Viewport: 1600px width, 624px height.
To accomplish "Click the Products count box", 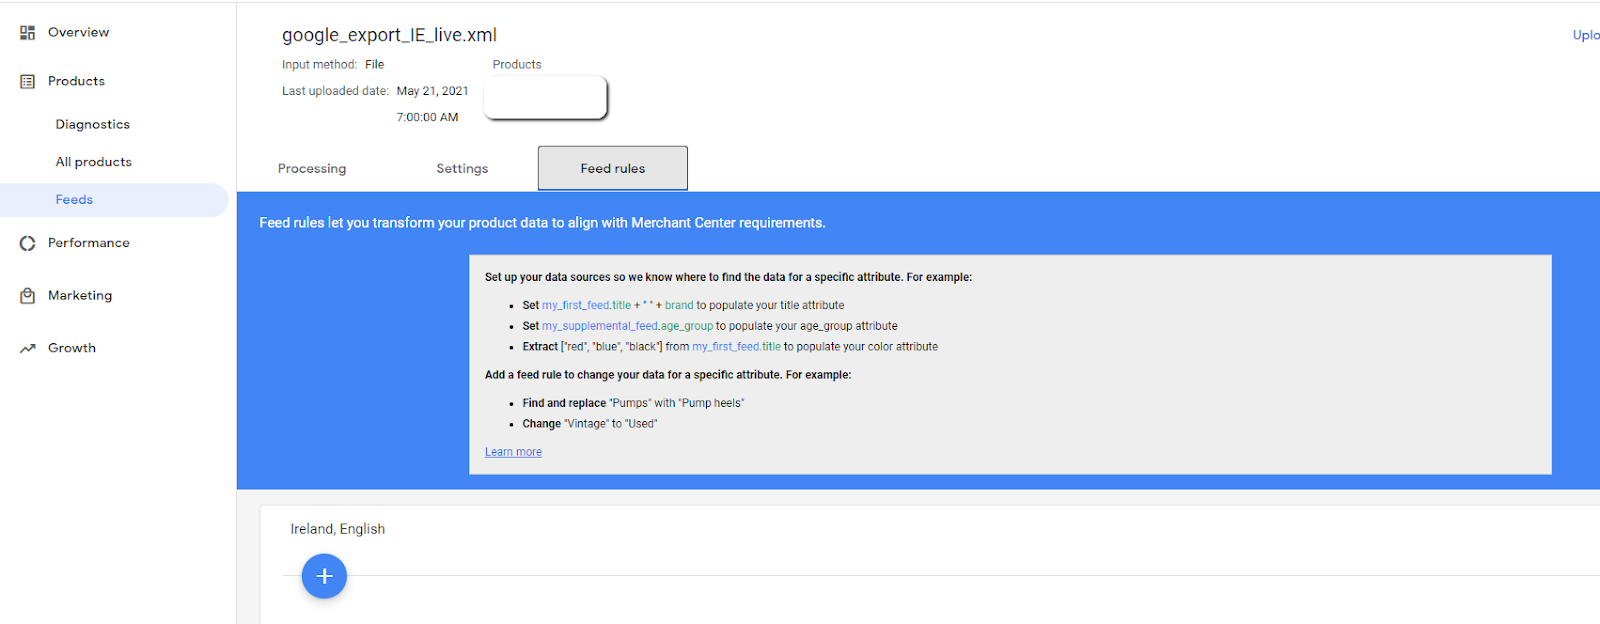I will point(546,97).
